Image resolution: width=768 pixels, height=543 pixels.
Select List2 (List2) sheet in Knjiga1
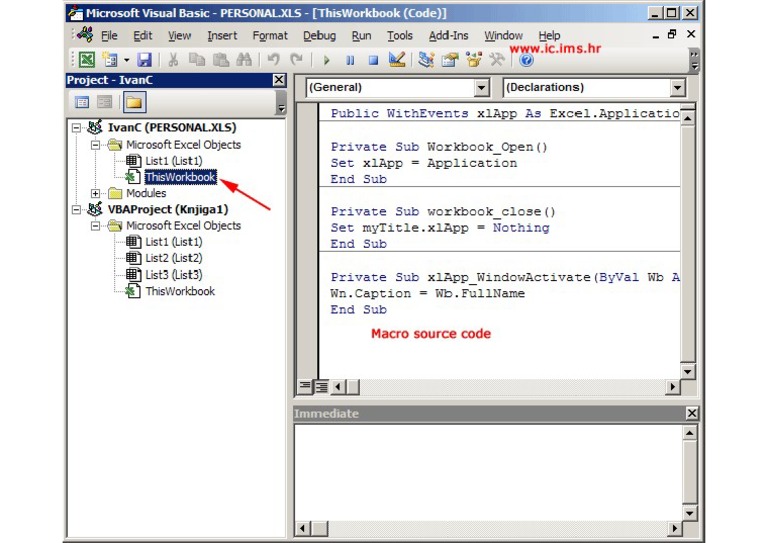(173, 258)
